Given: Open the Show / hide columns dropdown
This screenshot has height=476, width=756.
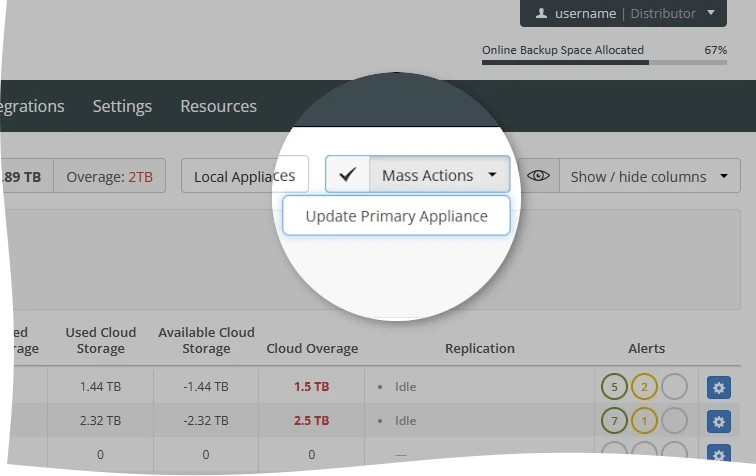Looking at the screenshot, I should click(649, 177).
